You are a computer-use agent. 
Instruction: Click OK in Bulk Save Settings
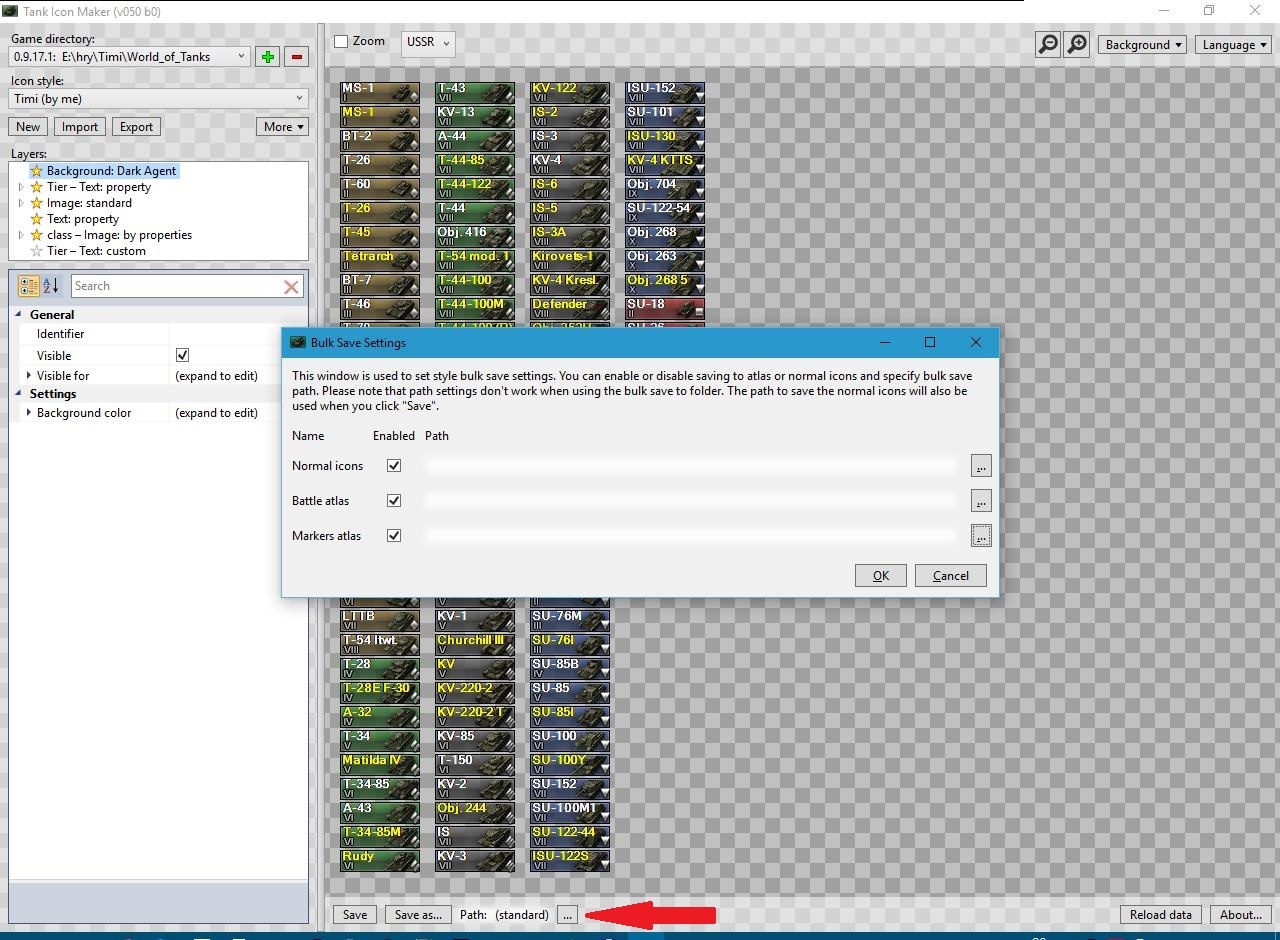coord(881,575)
